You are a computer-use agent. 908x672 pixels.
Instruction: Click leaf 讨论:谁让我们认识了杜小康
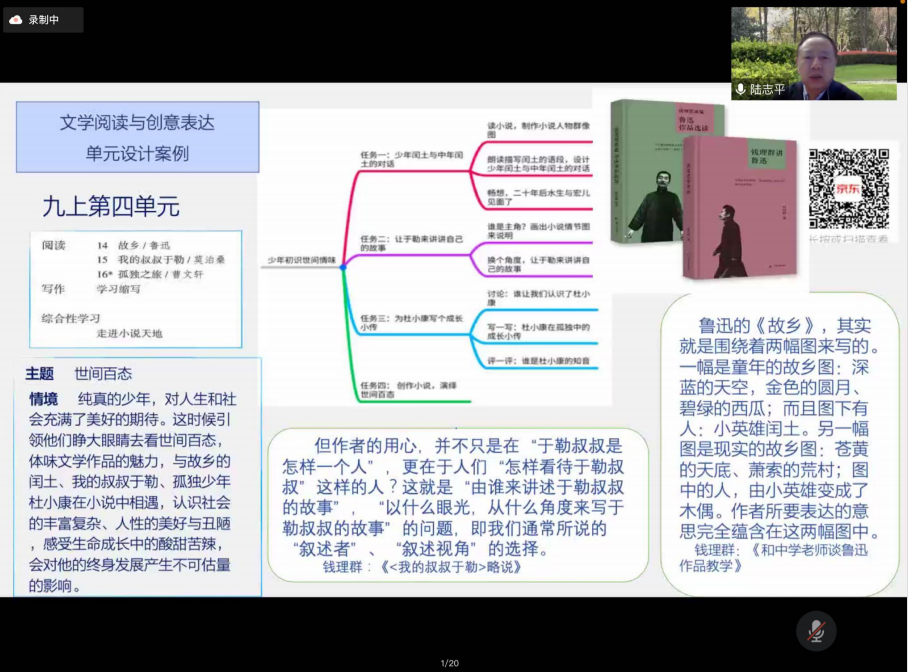(x=539, y=298)
